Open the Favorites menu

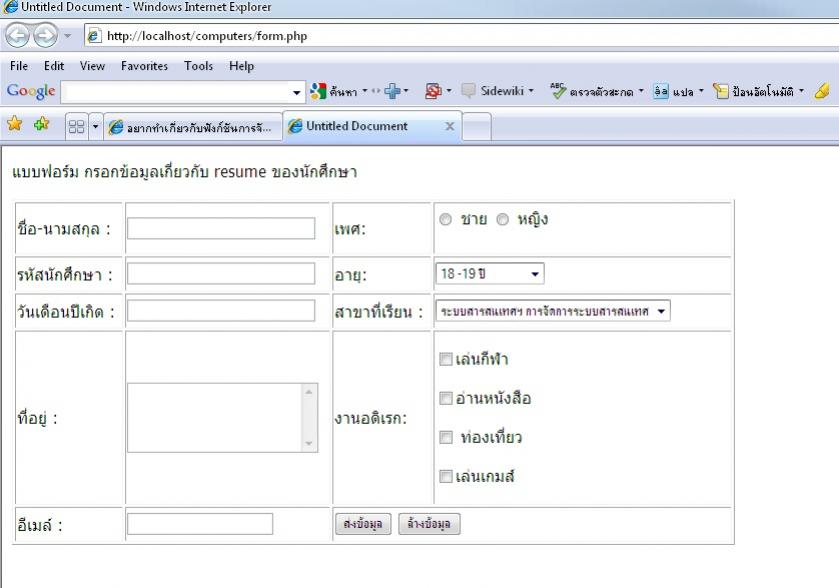click(144, 66)
